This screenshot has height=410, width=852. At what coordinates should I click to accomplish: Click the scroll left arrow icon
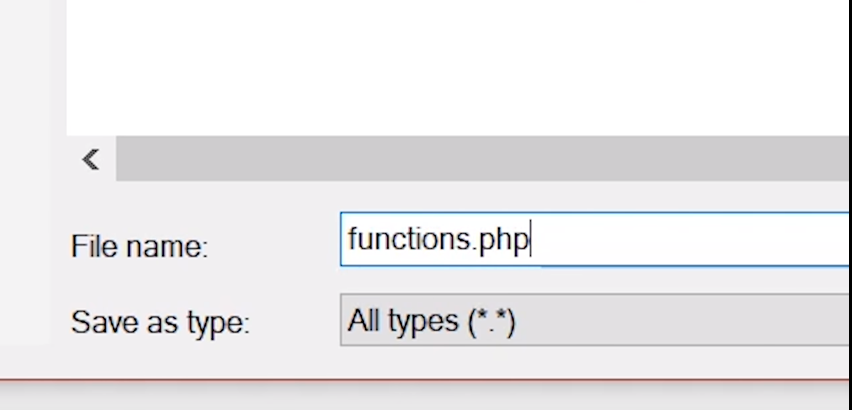(91, 160)
